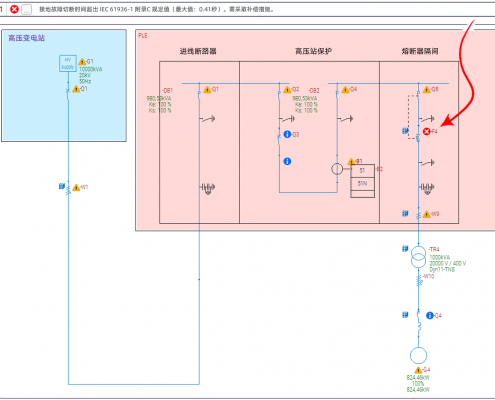This screenshot has width=495, height=400.
Task: Click the warning icon next to Q8 switch
Action: [426, 90]
